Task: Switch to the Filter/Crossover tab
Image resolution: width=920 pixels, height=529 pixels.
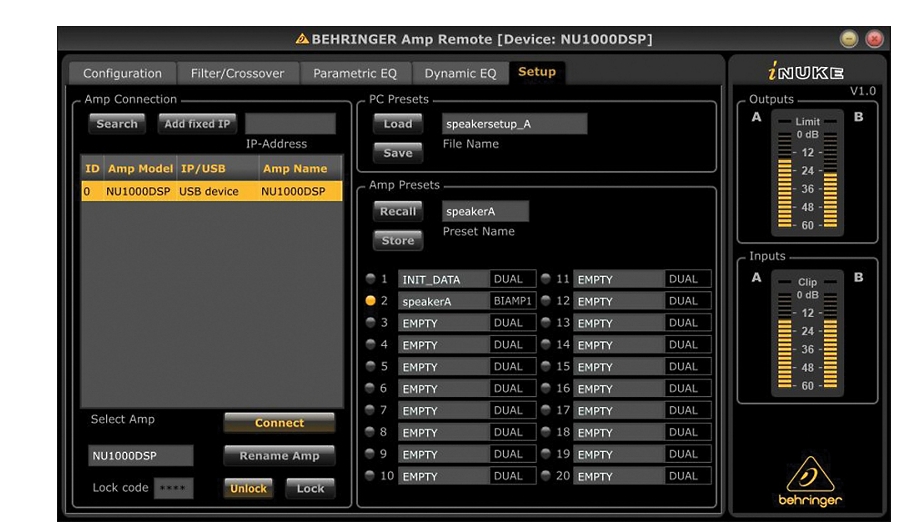Action: point(238,73)
